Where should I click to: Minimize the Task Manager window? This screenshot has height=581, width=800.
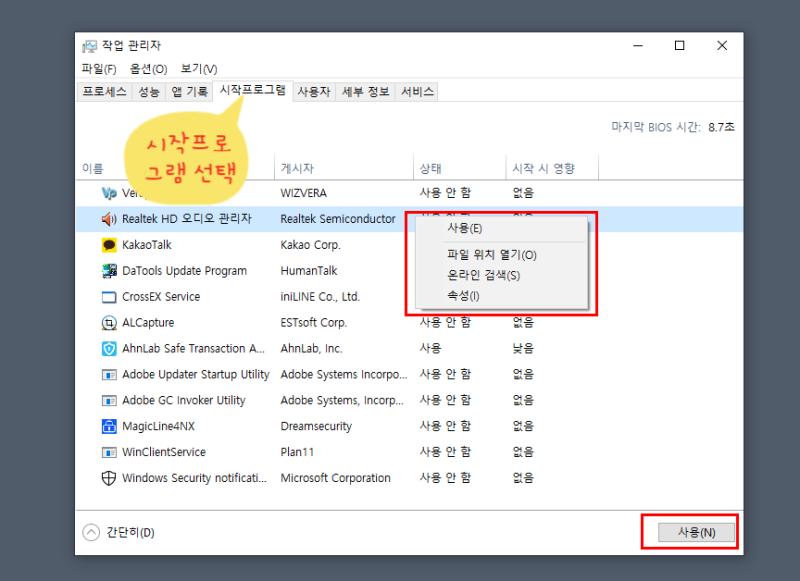point(638,46)
